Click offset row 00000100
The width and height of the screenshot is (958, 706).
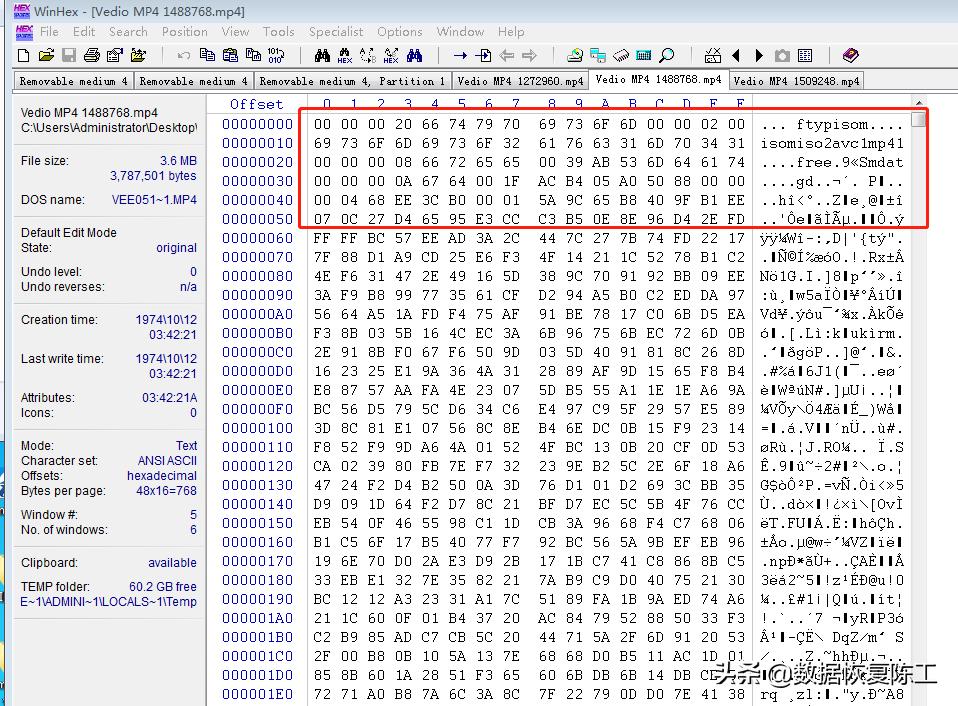point(257,428)
